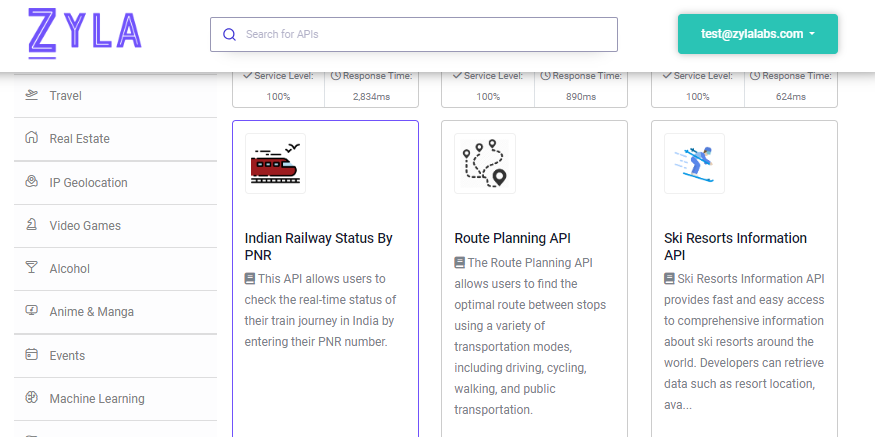
Task: Click the Ski Resorts description text
Action: point(744,342)
